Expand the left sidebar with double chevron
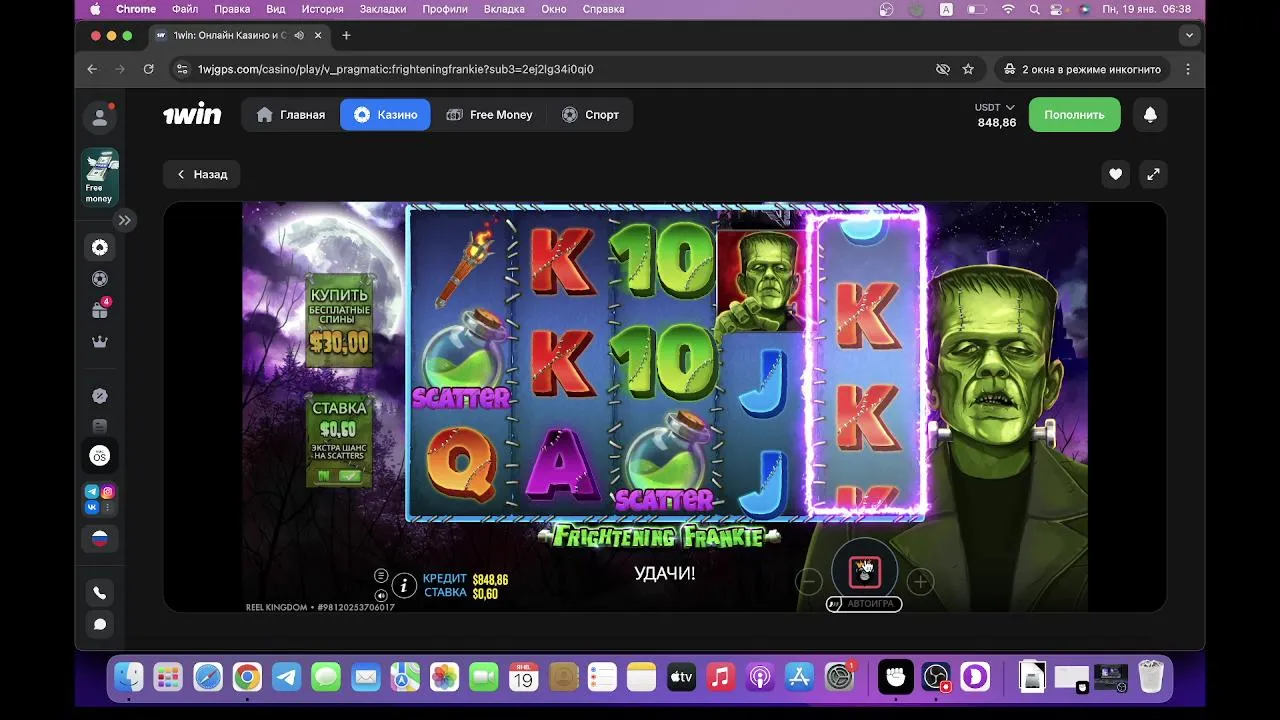 click(x=124, y=220)
